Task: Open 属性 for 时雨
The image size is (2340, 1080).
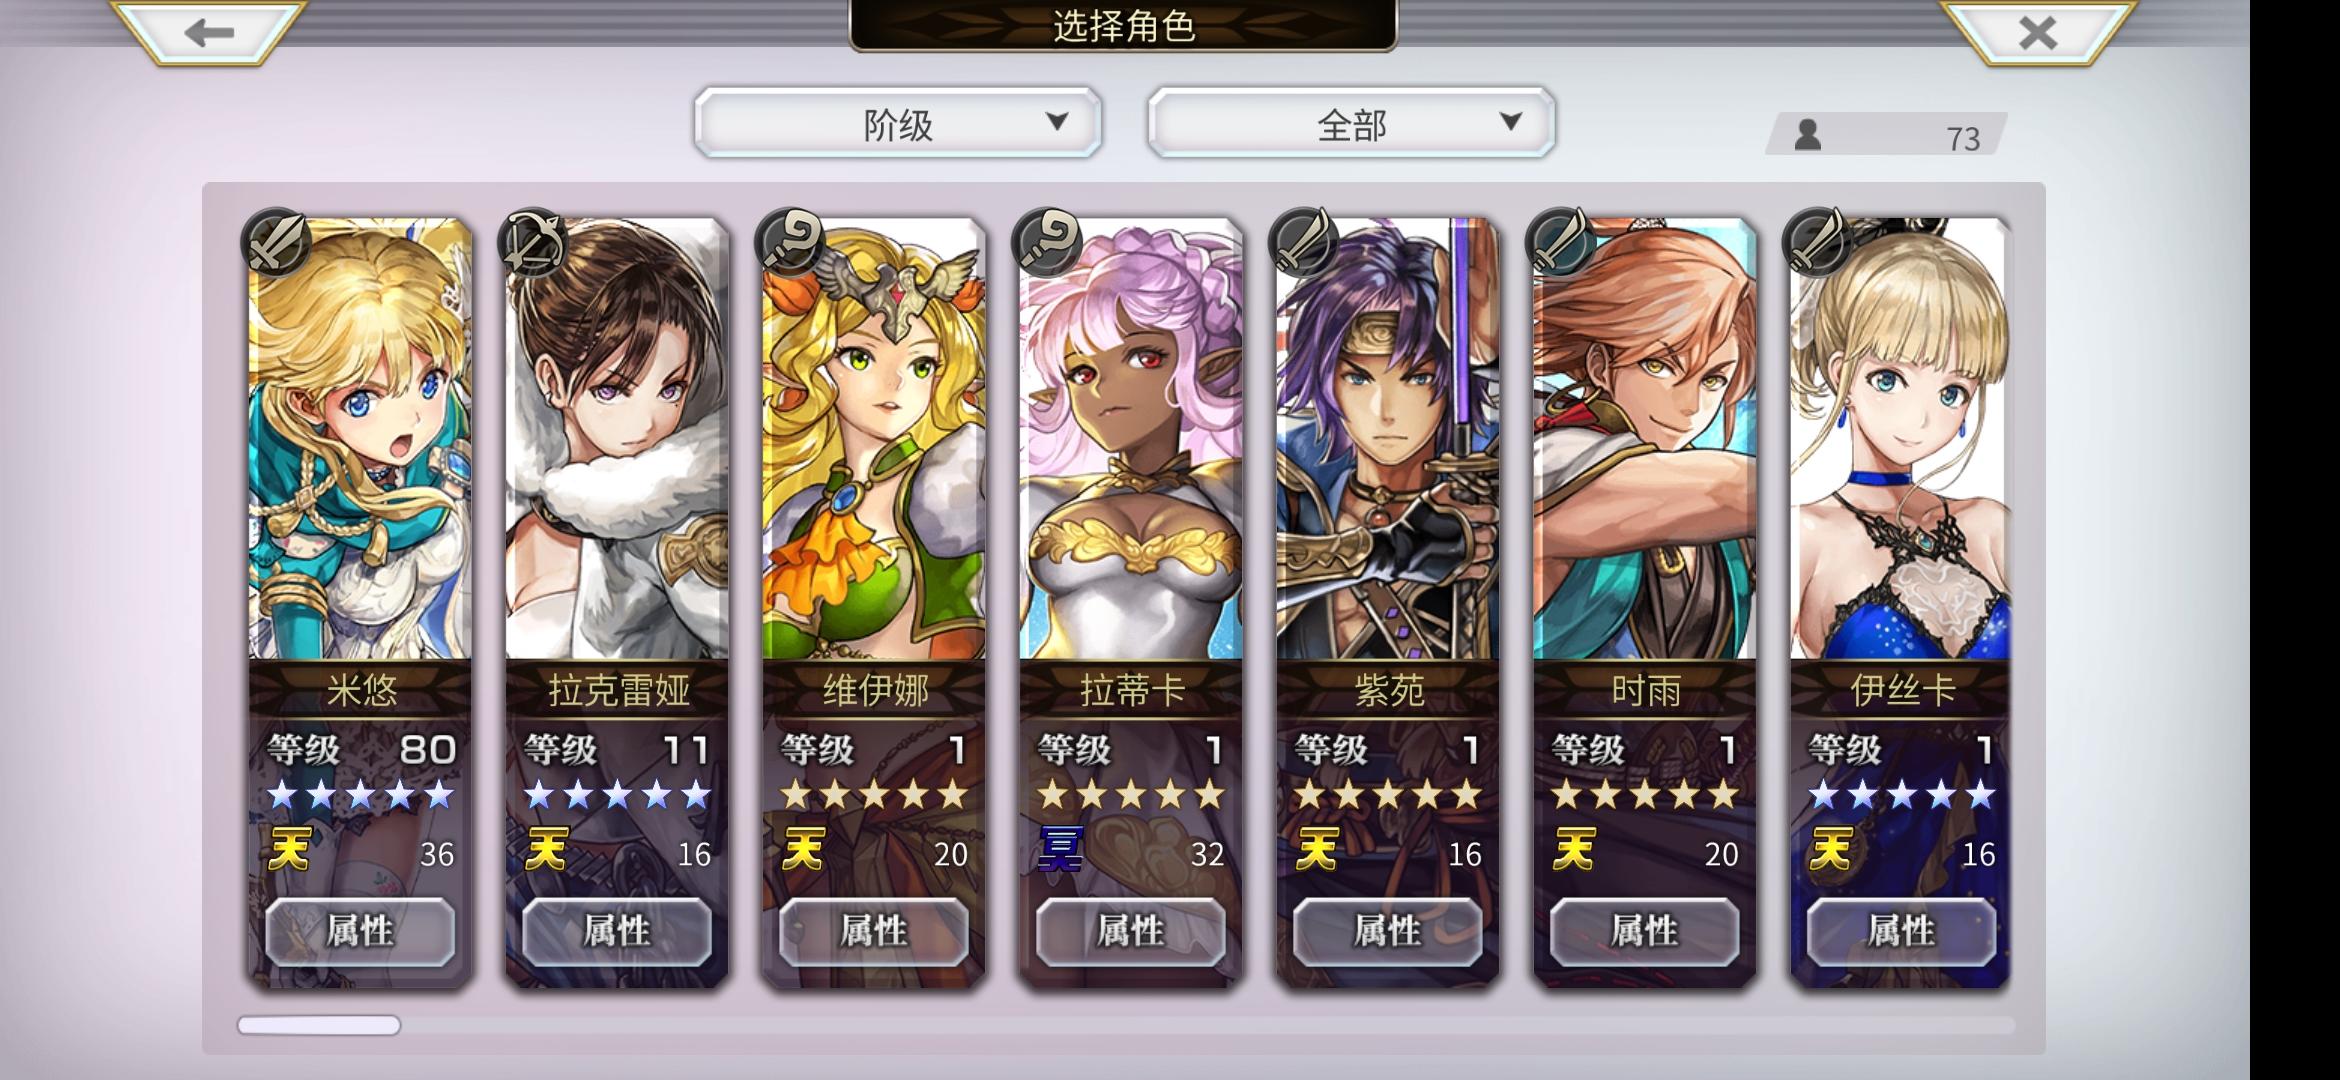Action: (1645, 931)
